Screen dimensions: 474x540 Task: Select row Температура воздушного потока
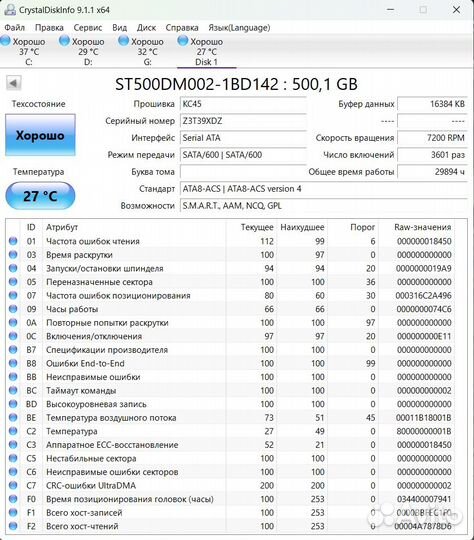[x=230, y=417]
